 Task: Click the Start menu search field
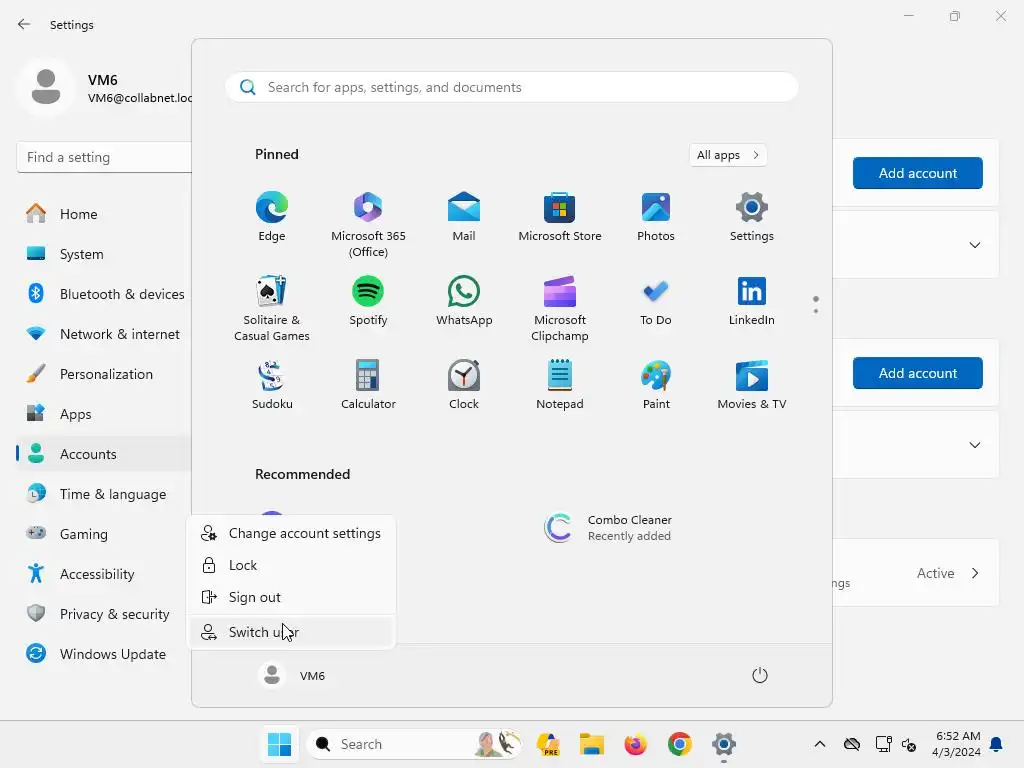pos(511,87)
